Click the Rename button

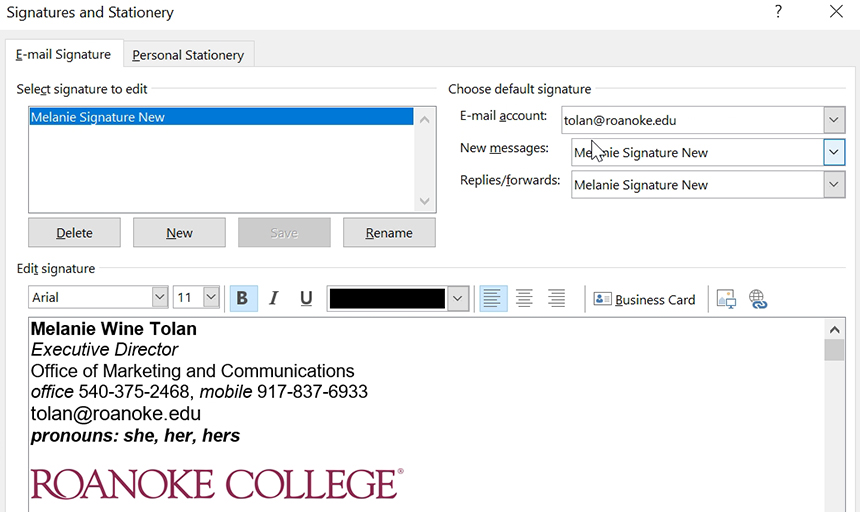(389, 233)
